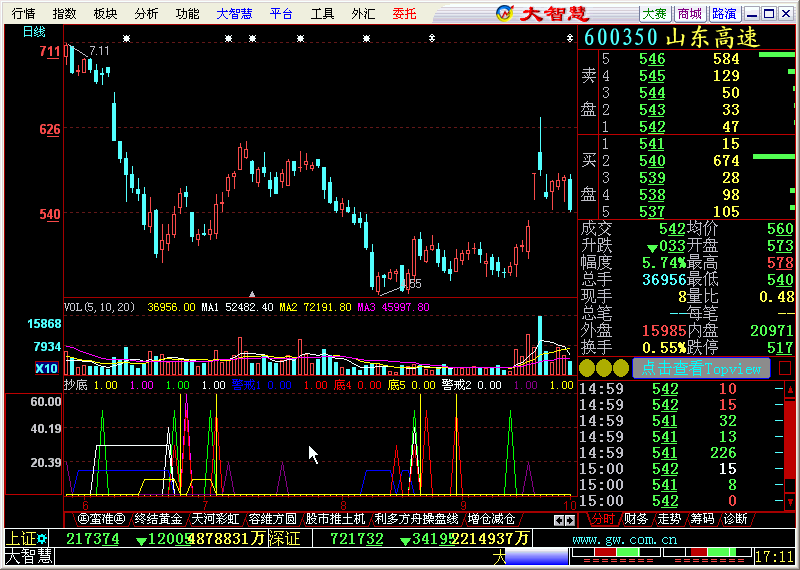Click the 600350 山东高速 stock title
This screenshot has width=800, height=570.
tap(671, 37)
